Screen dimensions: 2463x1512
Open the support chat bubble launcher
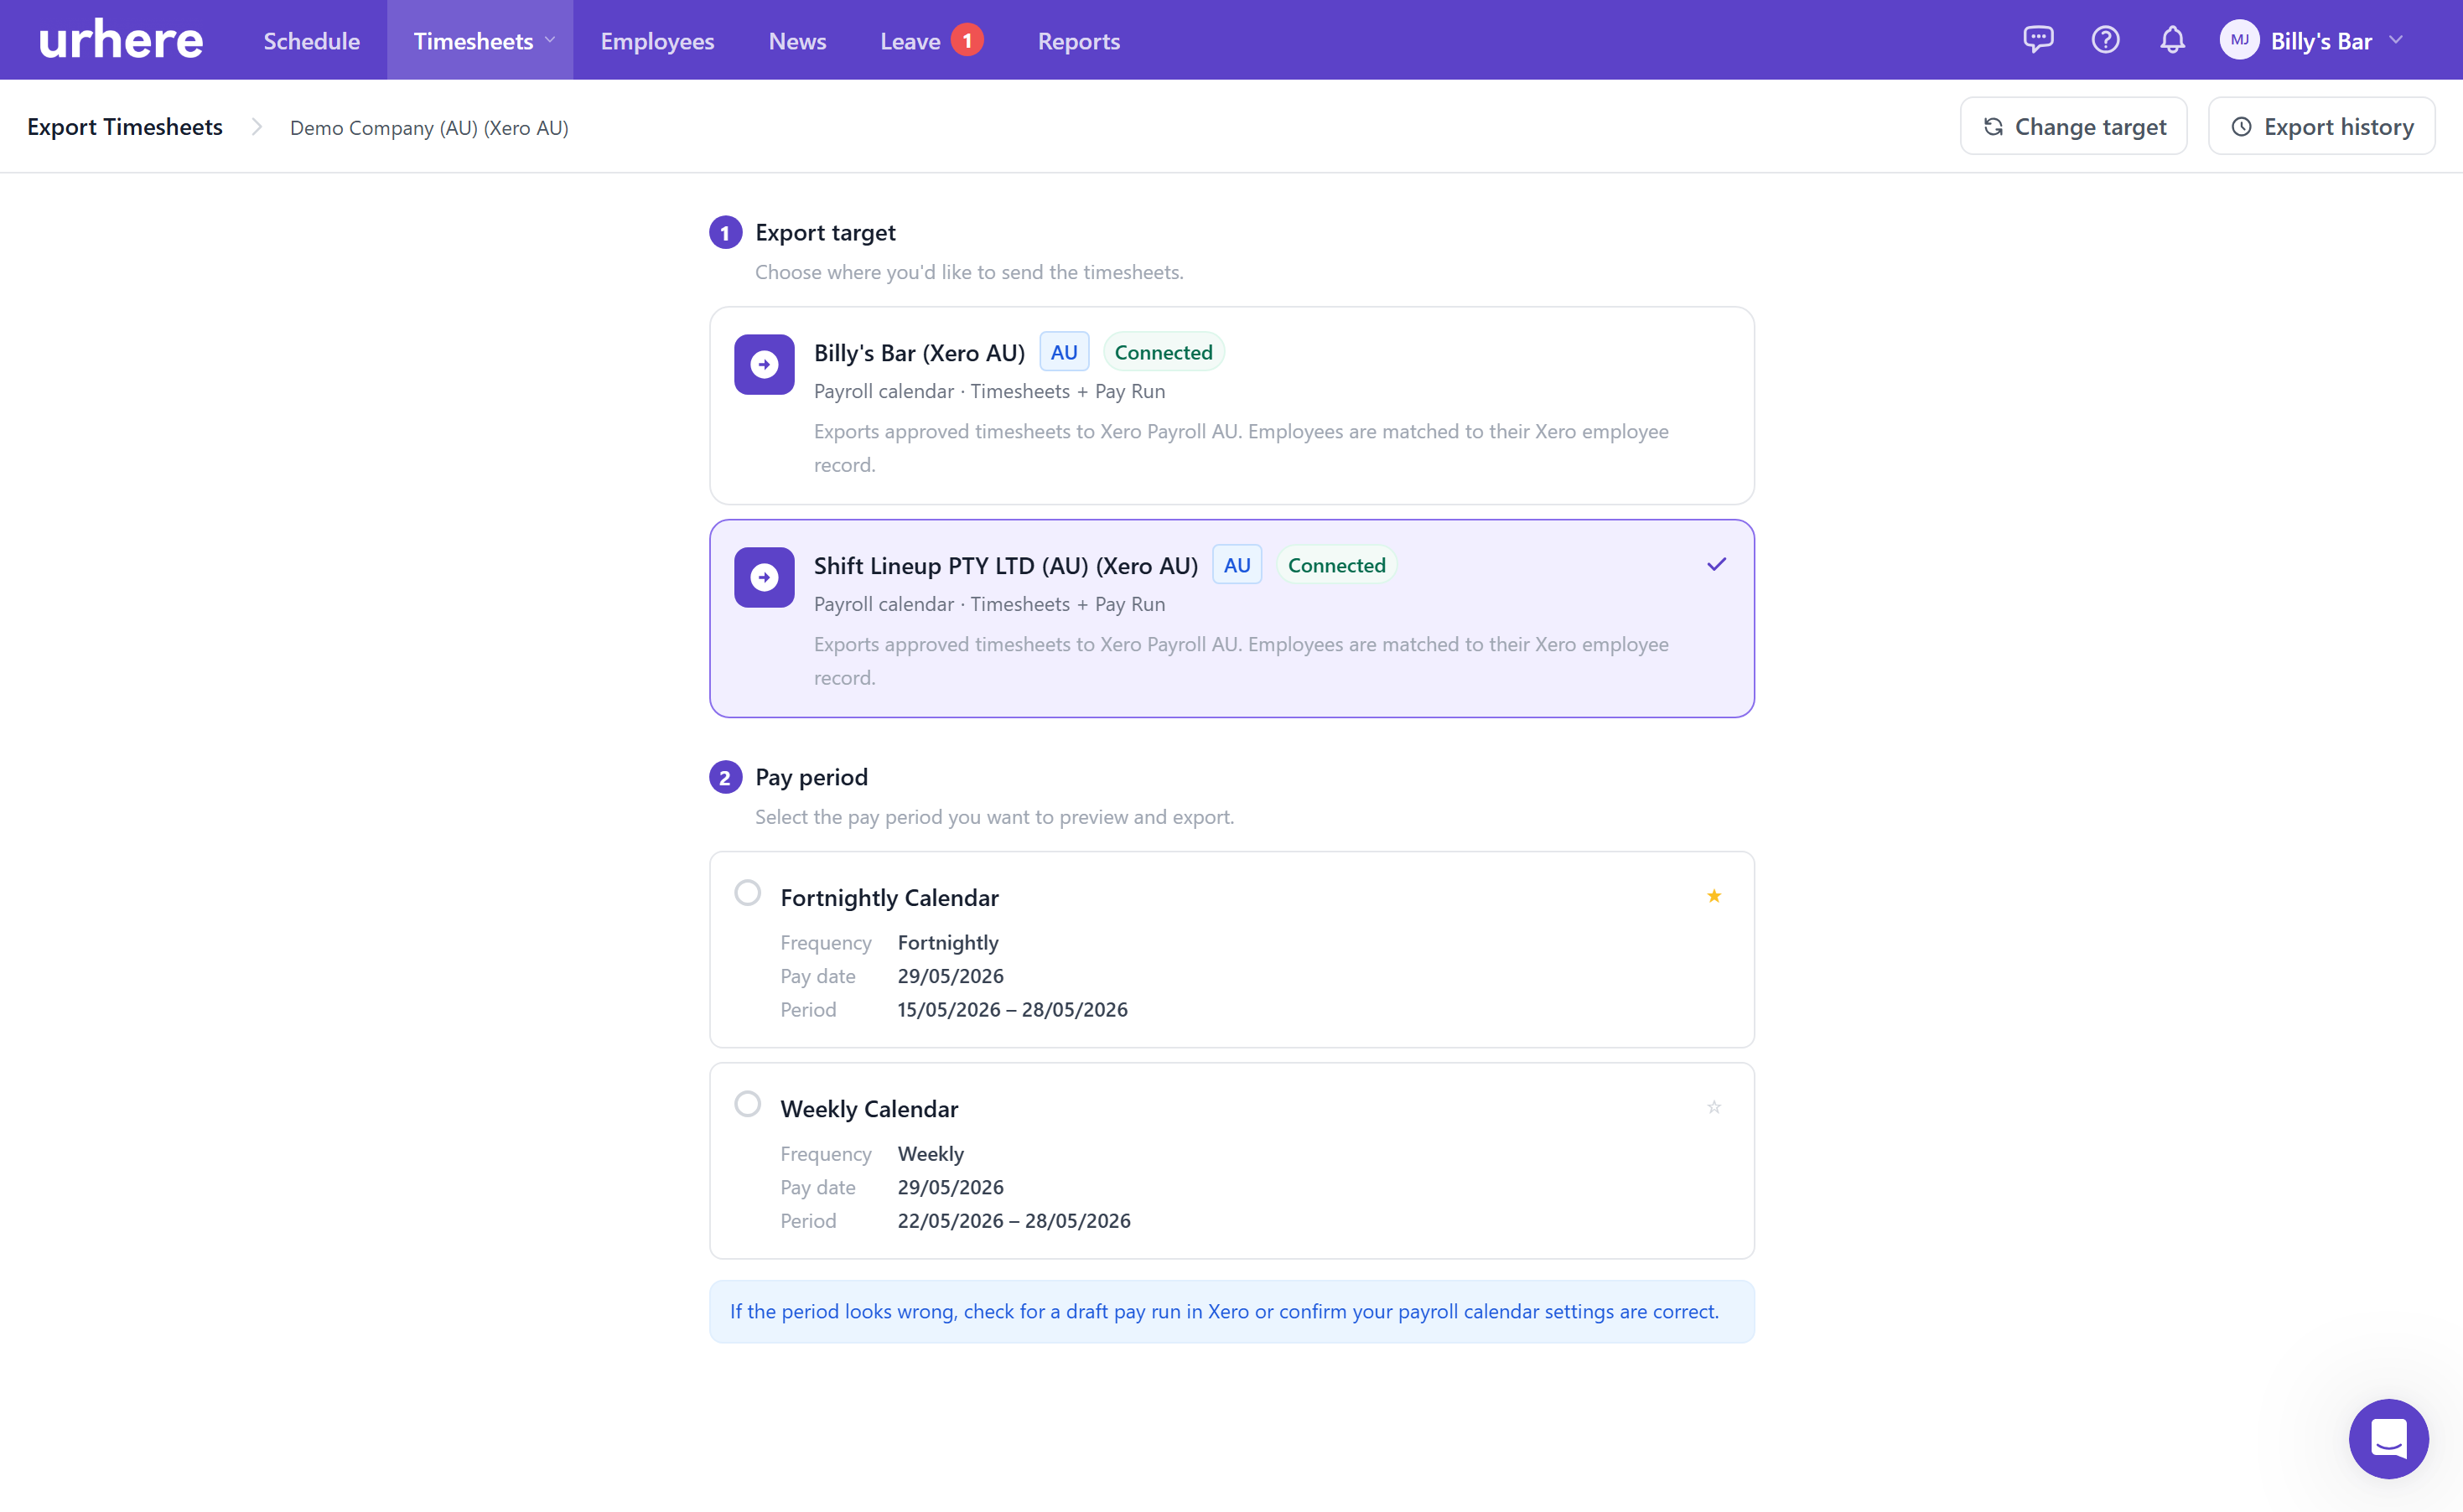2388,1438
